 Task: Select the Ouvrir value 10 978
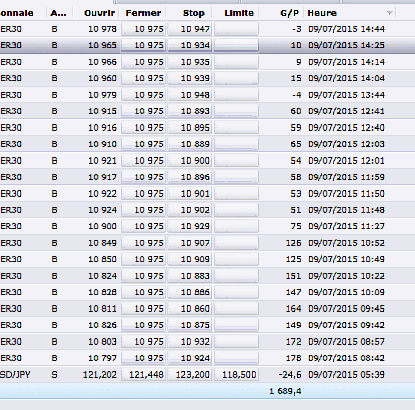[102, 29]
